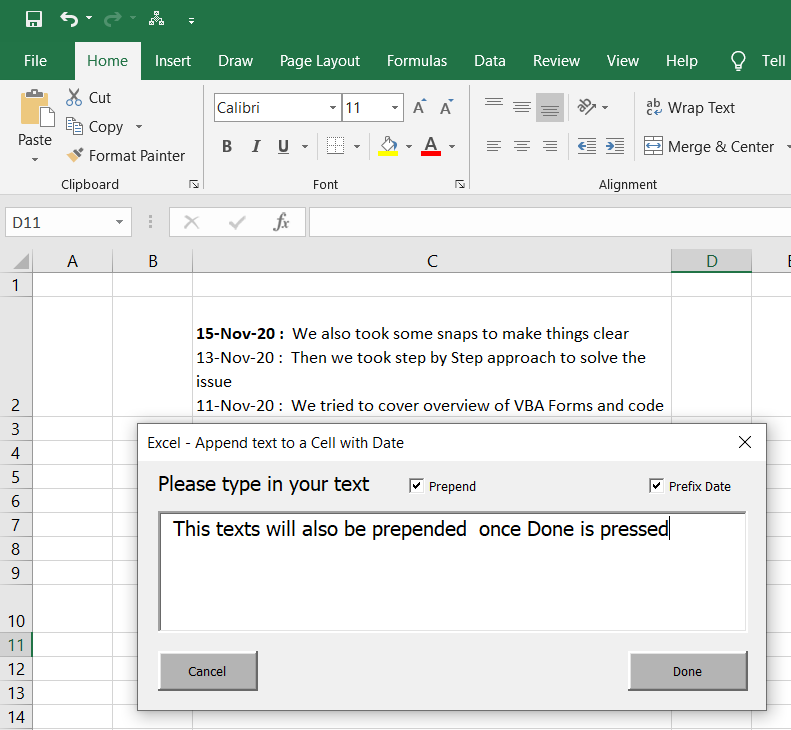Expand the underline style arrow
The image size is (791, 730).
tap(305, 147)
